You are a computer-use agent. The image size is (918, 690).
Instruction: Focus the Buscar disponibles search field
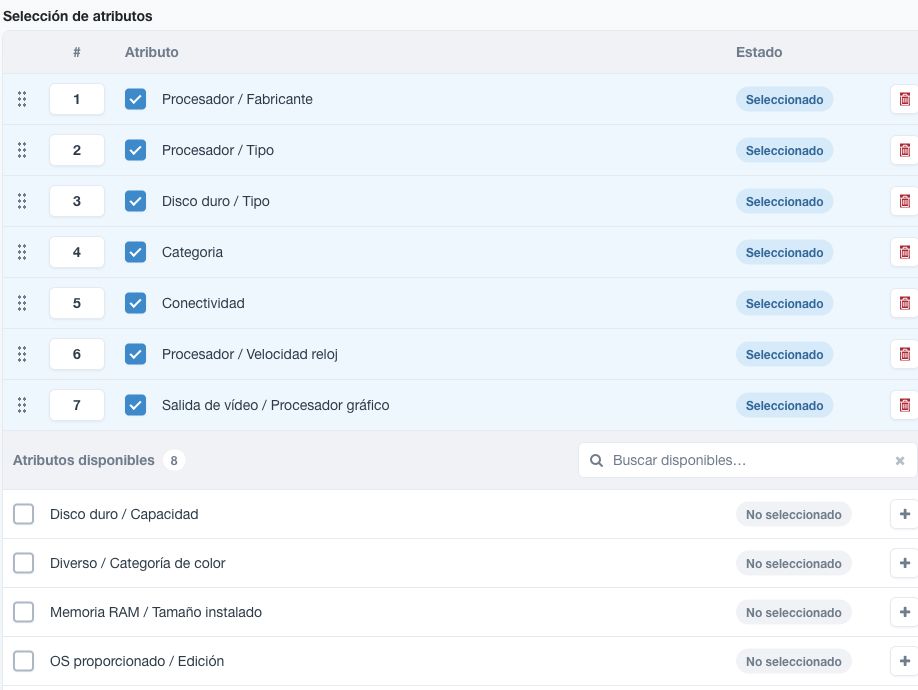pyautogui.click(x=749, y=461)
